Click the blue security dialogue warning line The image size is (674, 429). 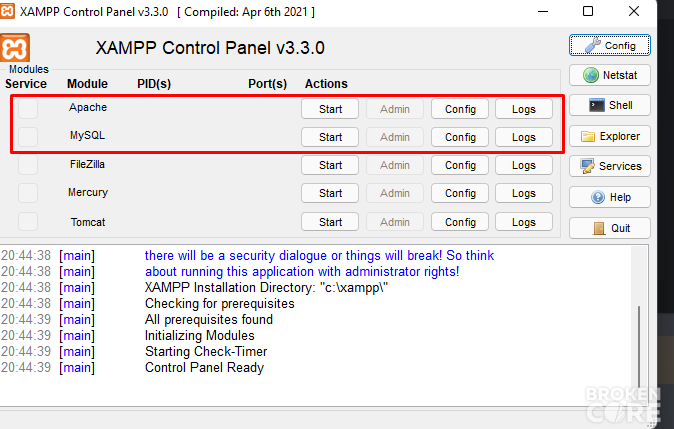click(319, 256)
